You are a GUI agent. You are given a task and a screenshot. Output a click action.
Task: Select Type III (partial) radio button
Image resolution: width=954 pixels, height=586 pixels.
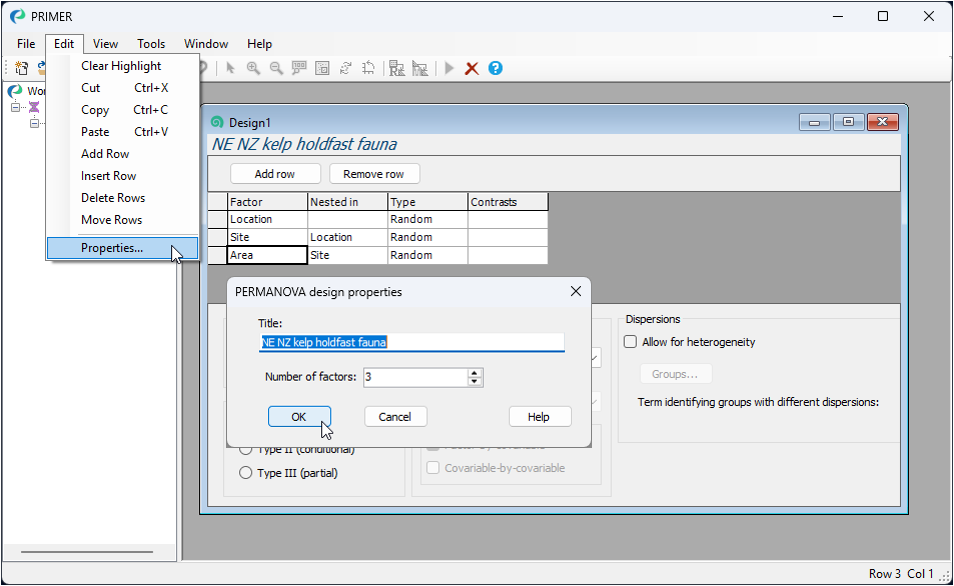pos(246,473)
